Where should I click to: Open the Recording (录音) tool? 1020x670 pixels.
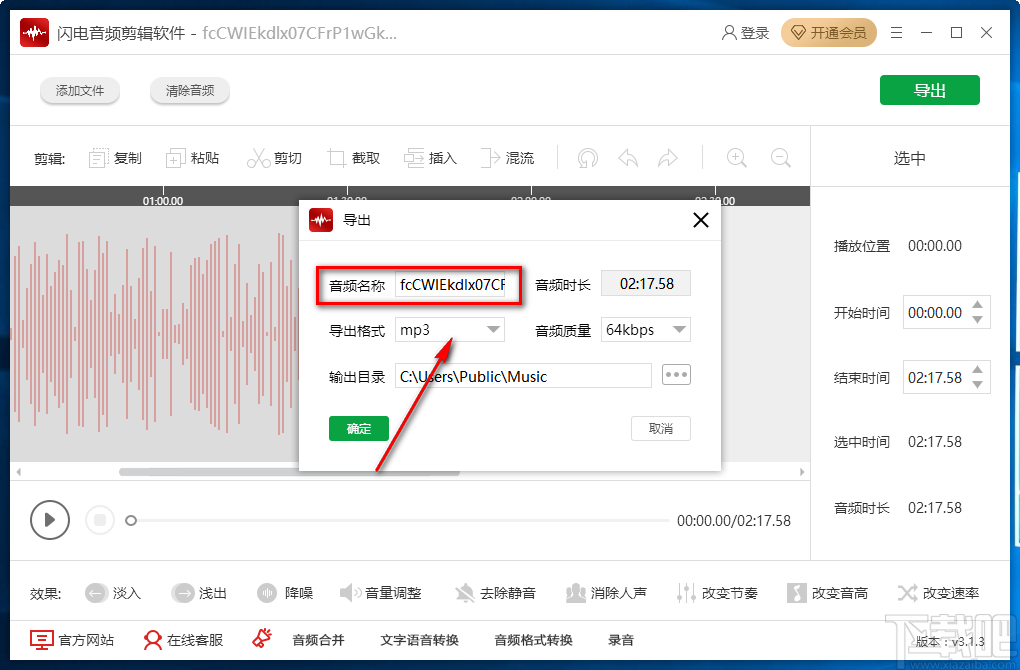(621, 640)
